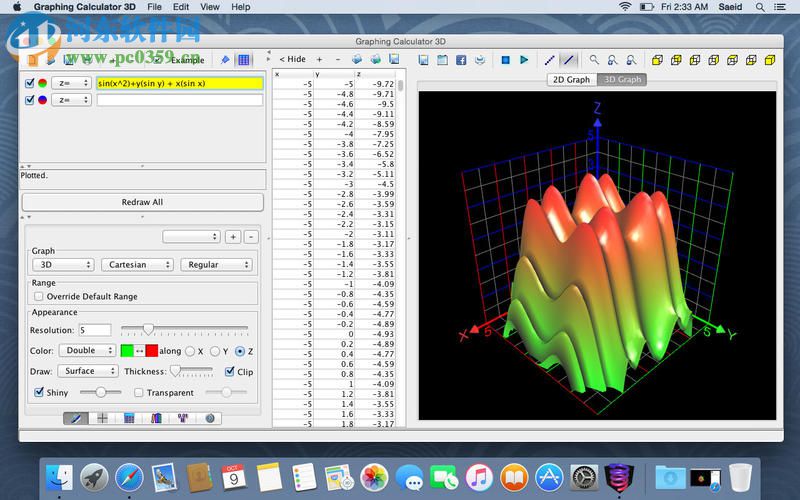Select the Y radio button for color along
800x500 pixels.
tap(215, 351)
